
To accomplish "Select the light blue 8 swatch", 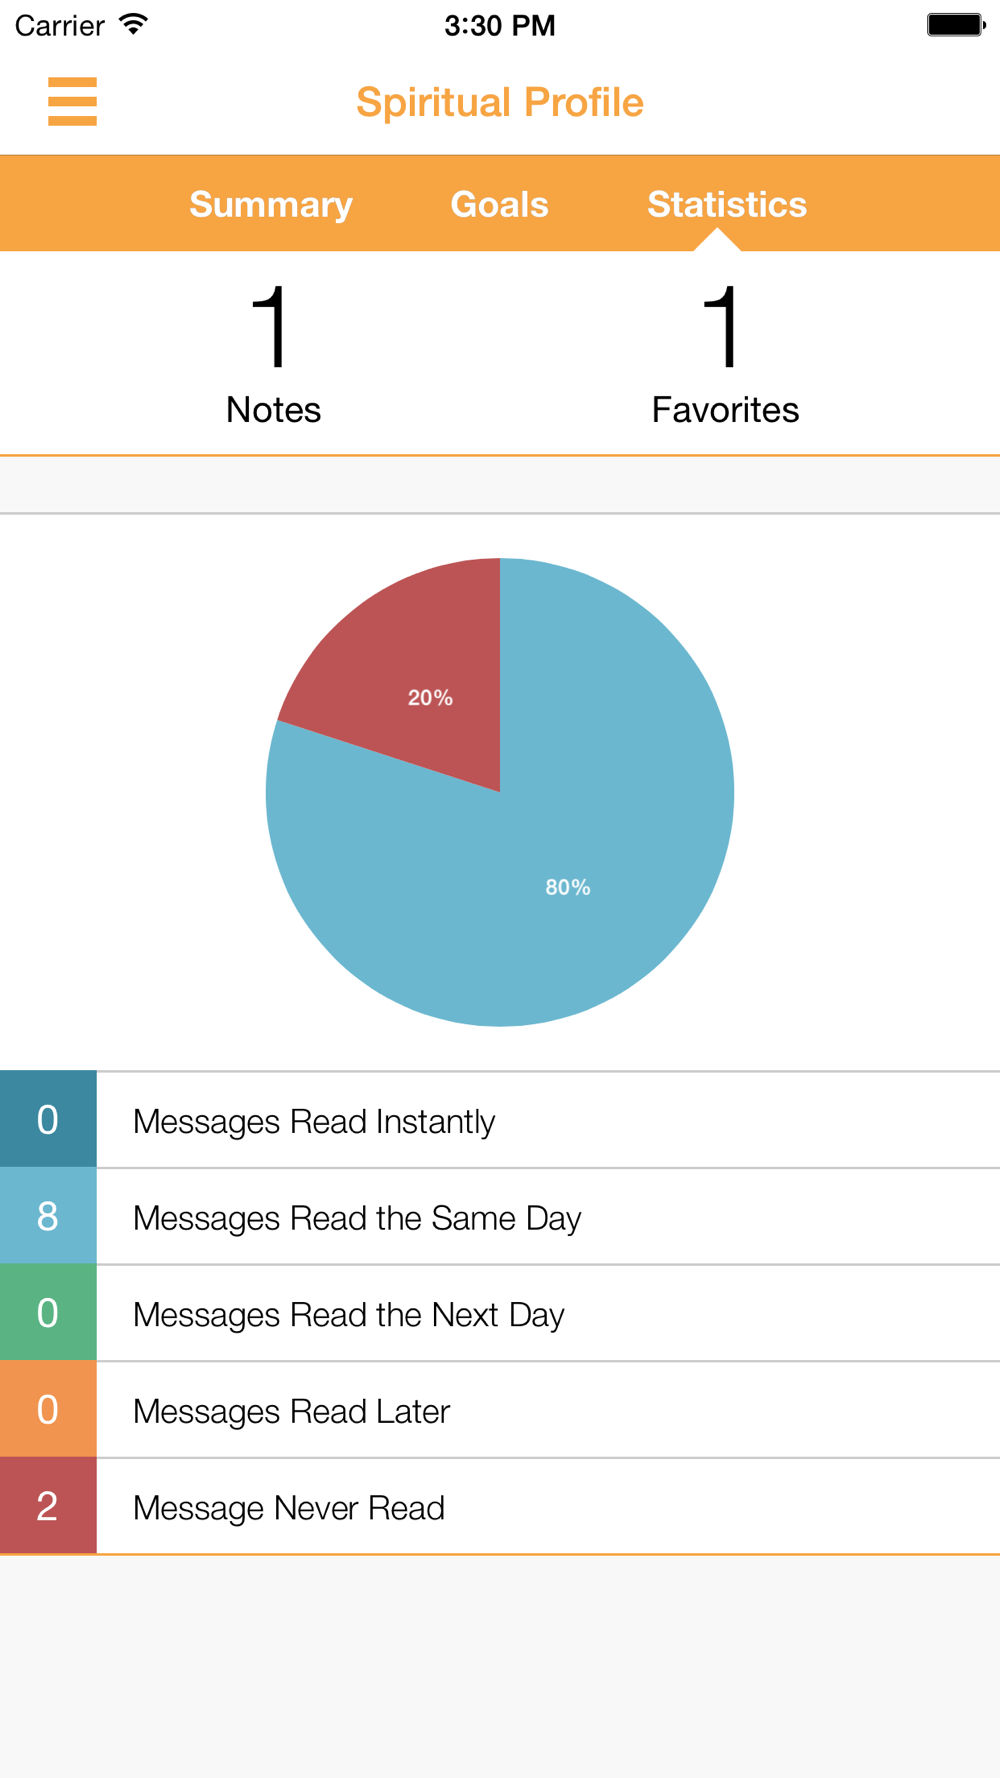I will [48, 1216].
